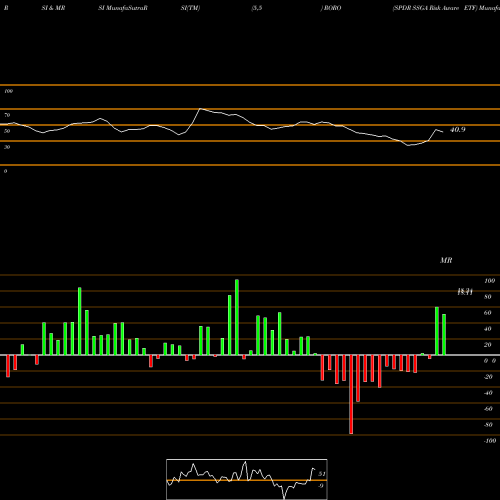Image resolution: width=500 pixels, height=500 pixels.
Task: Click "SI & MR" in the header
Action: click(x=53, y=8)
